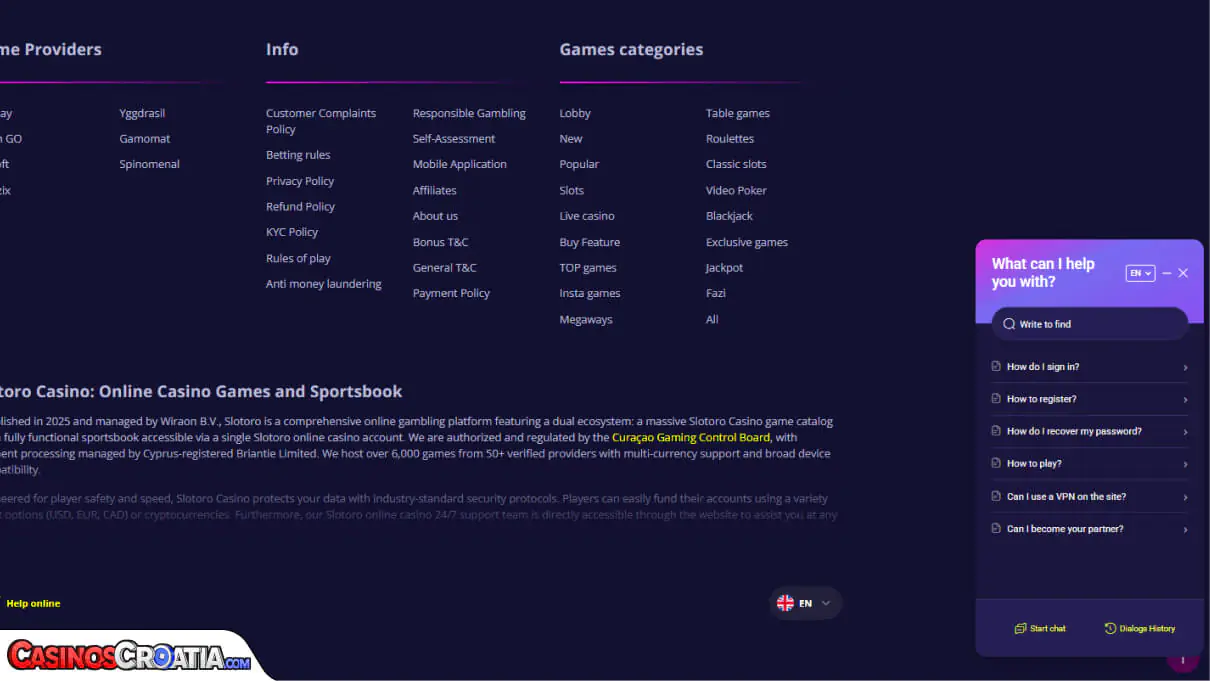Image resolution: width=1210 pixels, height=681 pixels.
Task: Select Yggdrasil game provider
Action: coord(142,113)
